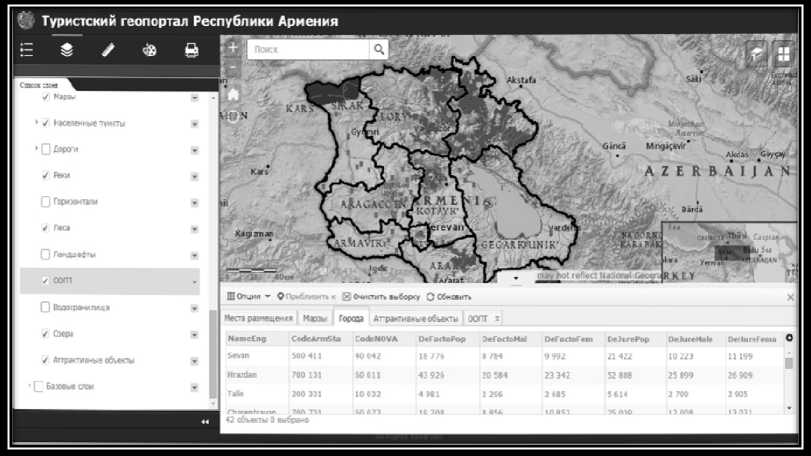
Task: Collapse the sidebar with double arrow
Action: tap(205, 422)
